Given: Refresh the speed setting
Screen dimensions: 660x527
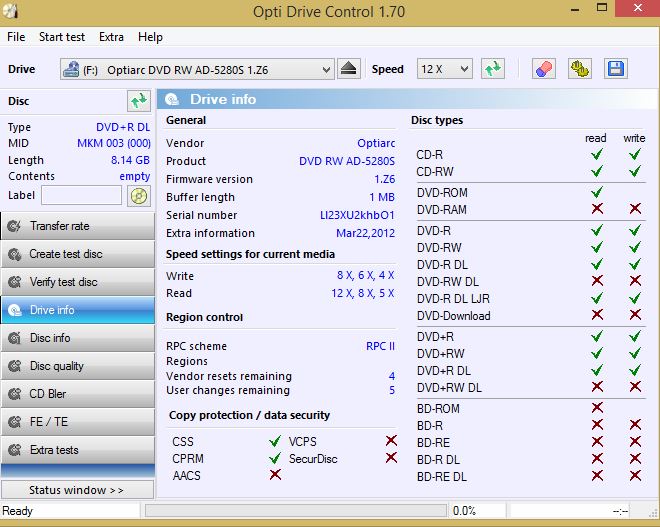Looking at the screenshot, I should tap(493, 69).
